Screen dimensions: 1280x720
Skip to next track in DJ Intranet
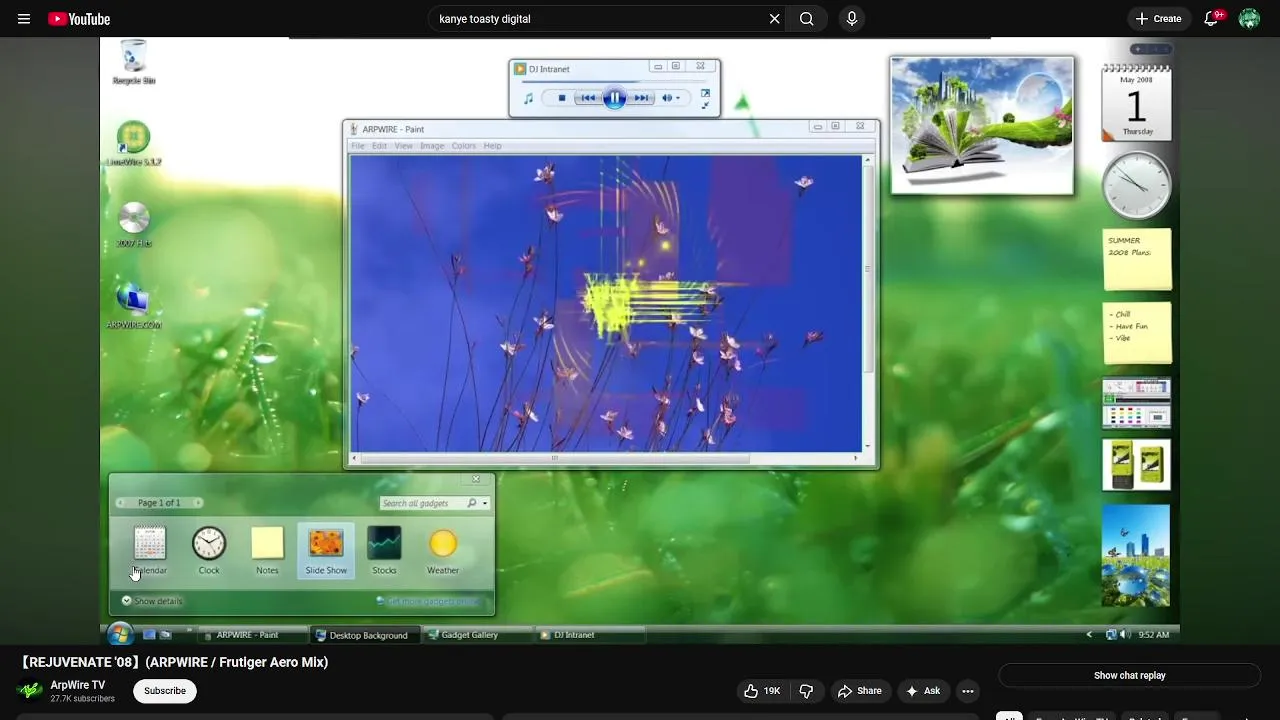tap(641, 98)
